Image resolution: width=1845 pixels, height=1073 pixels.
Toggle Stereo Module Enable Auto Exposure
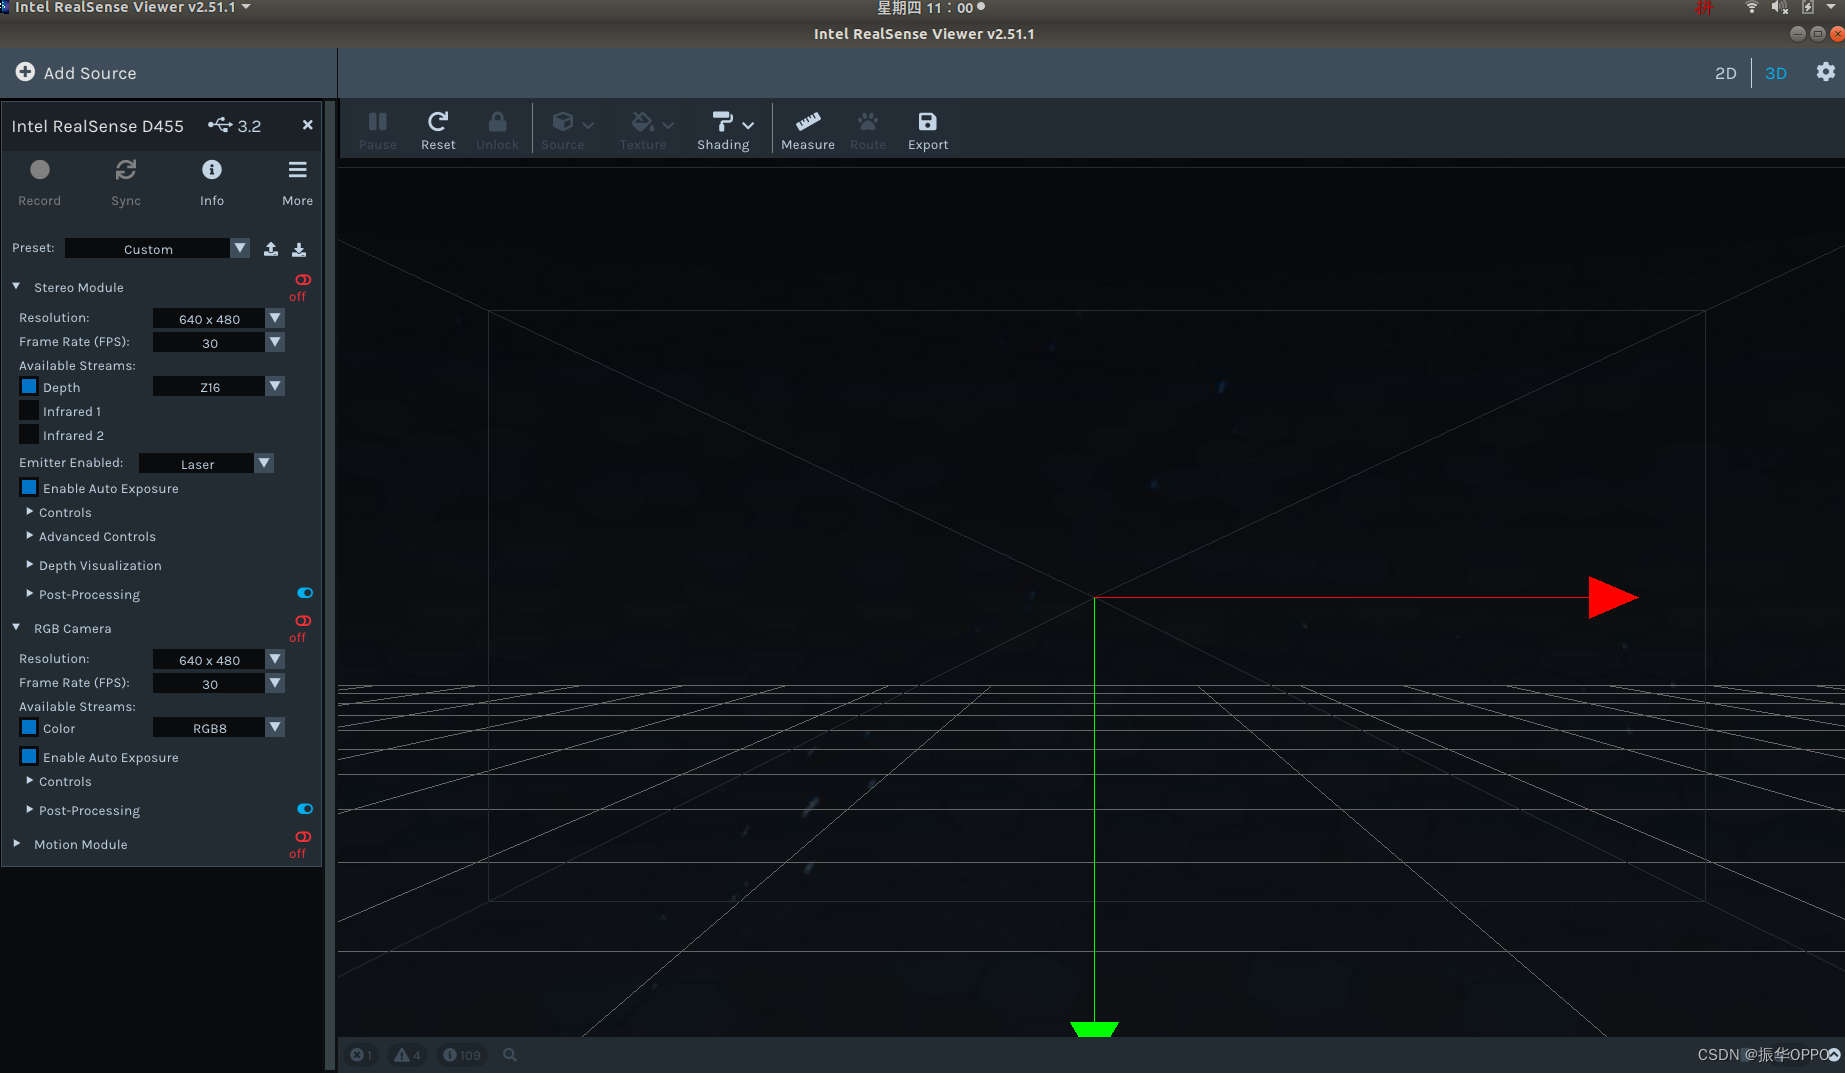[x=29, y=487]
